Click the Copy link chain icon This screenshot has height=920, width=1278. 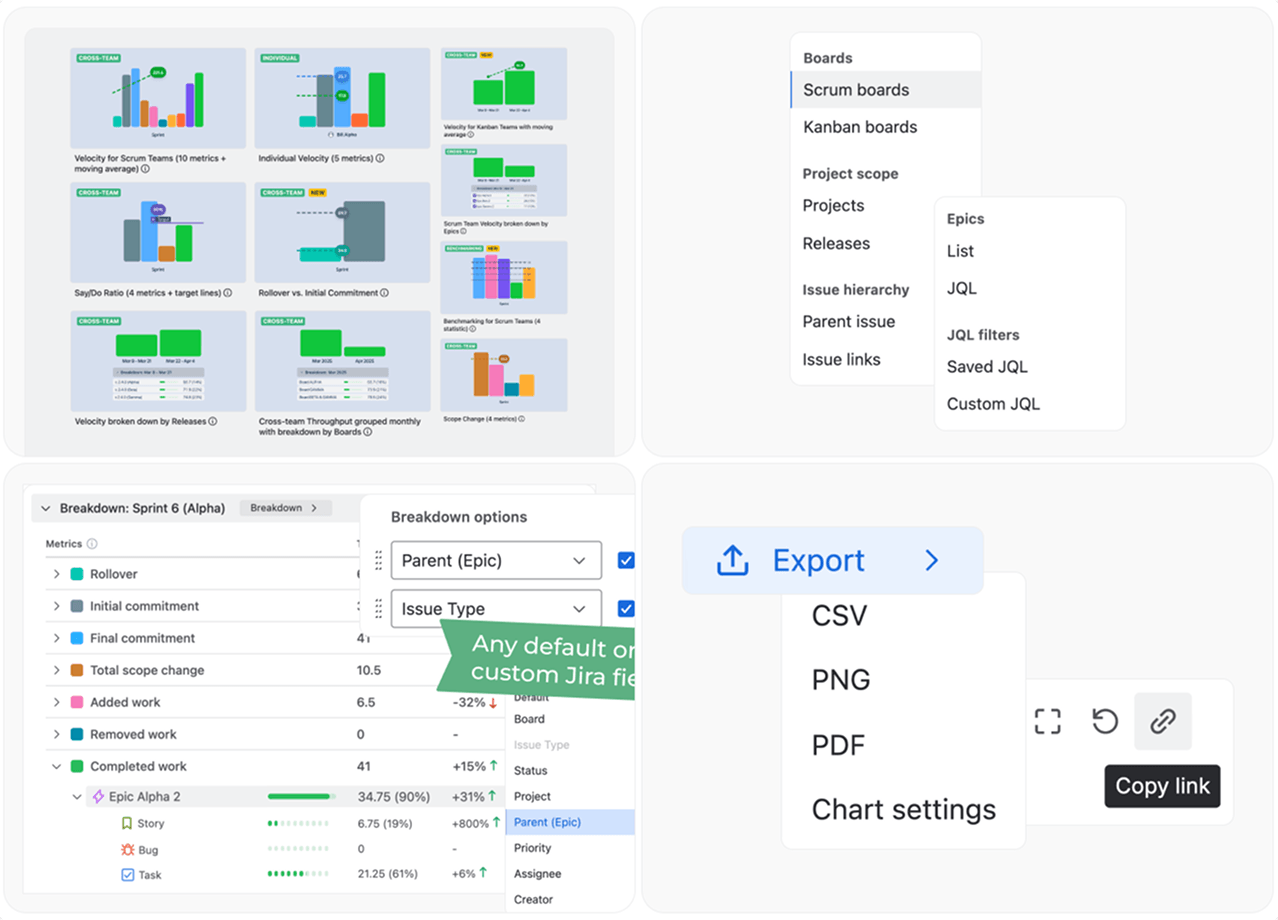click(x=1162, y=721)
